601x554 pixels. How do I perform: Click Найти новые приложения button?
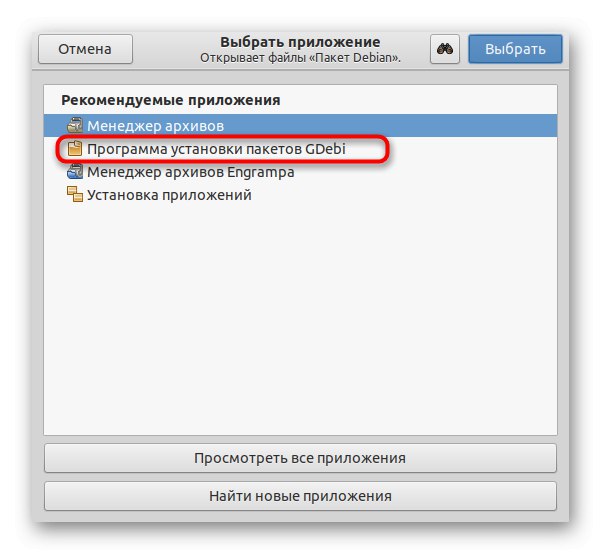point(300,496)
